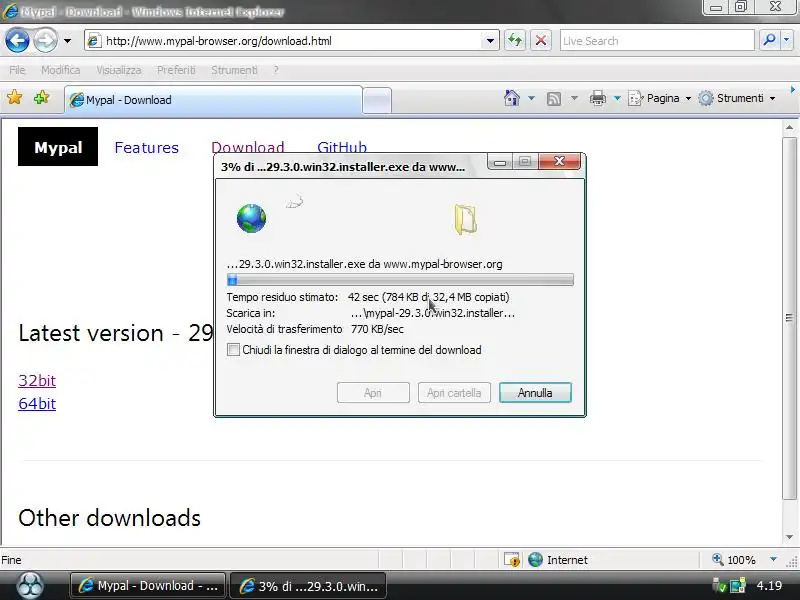Open the Strumenti gear toolbar menu

tap(736, 98)
